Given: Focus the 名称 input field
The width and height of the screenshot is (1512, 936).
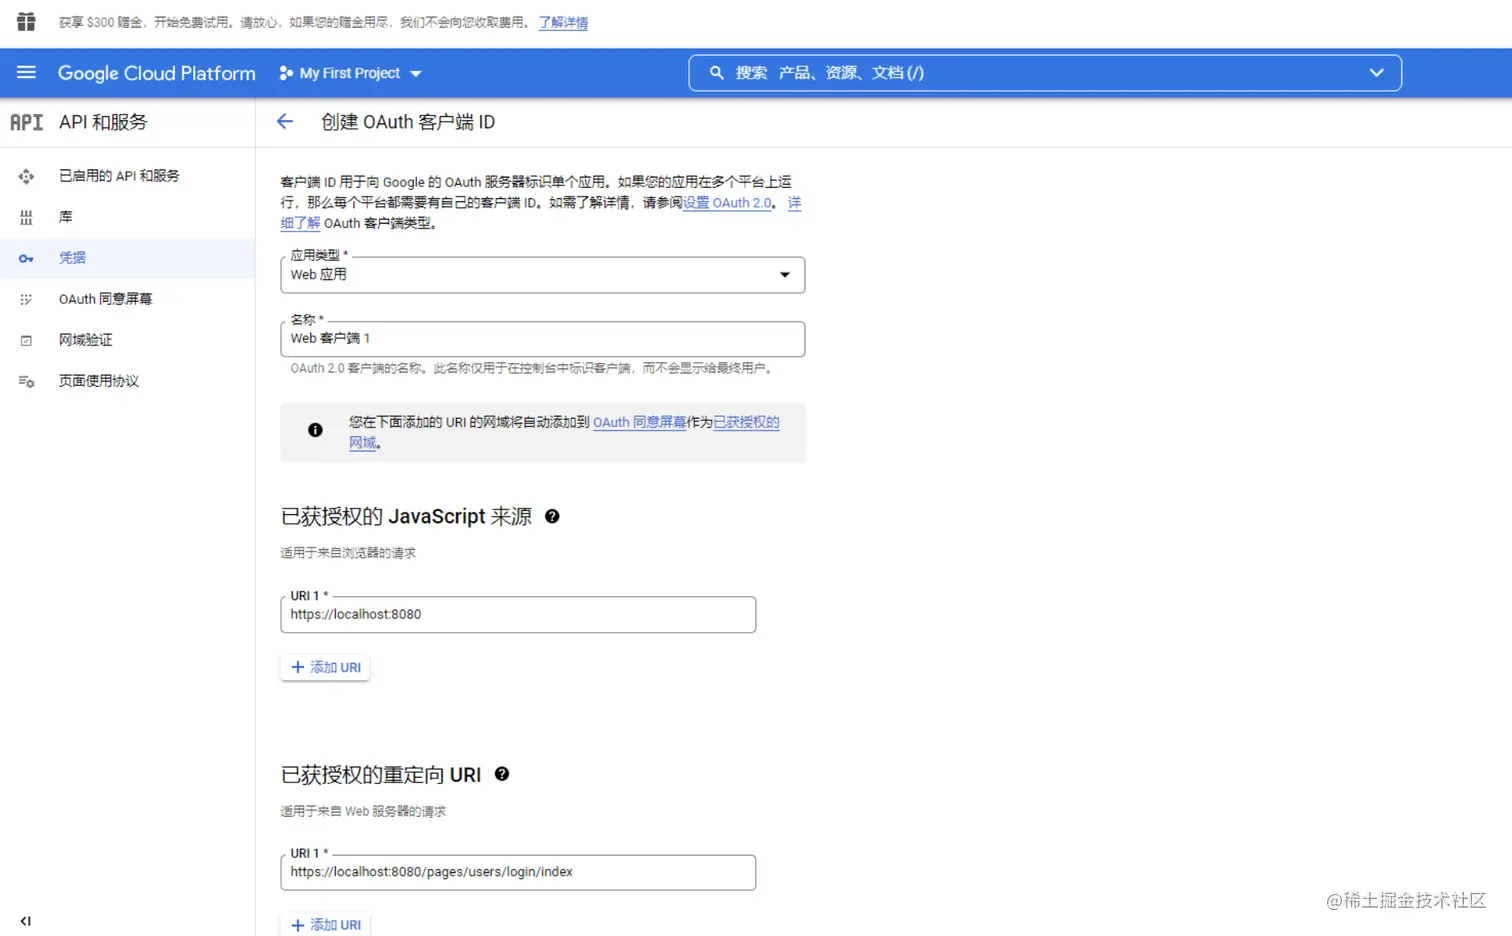Looking at the screenshot, I should [x=542, y=339].
